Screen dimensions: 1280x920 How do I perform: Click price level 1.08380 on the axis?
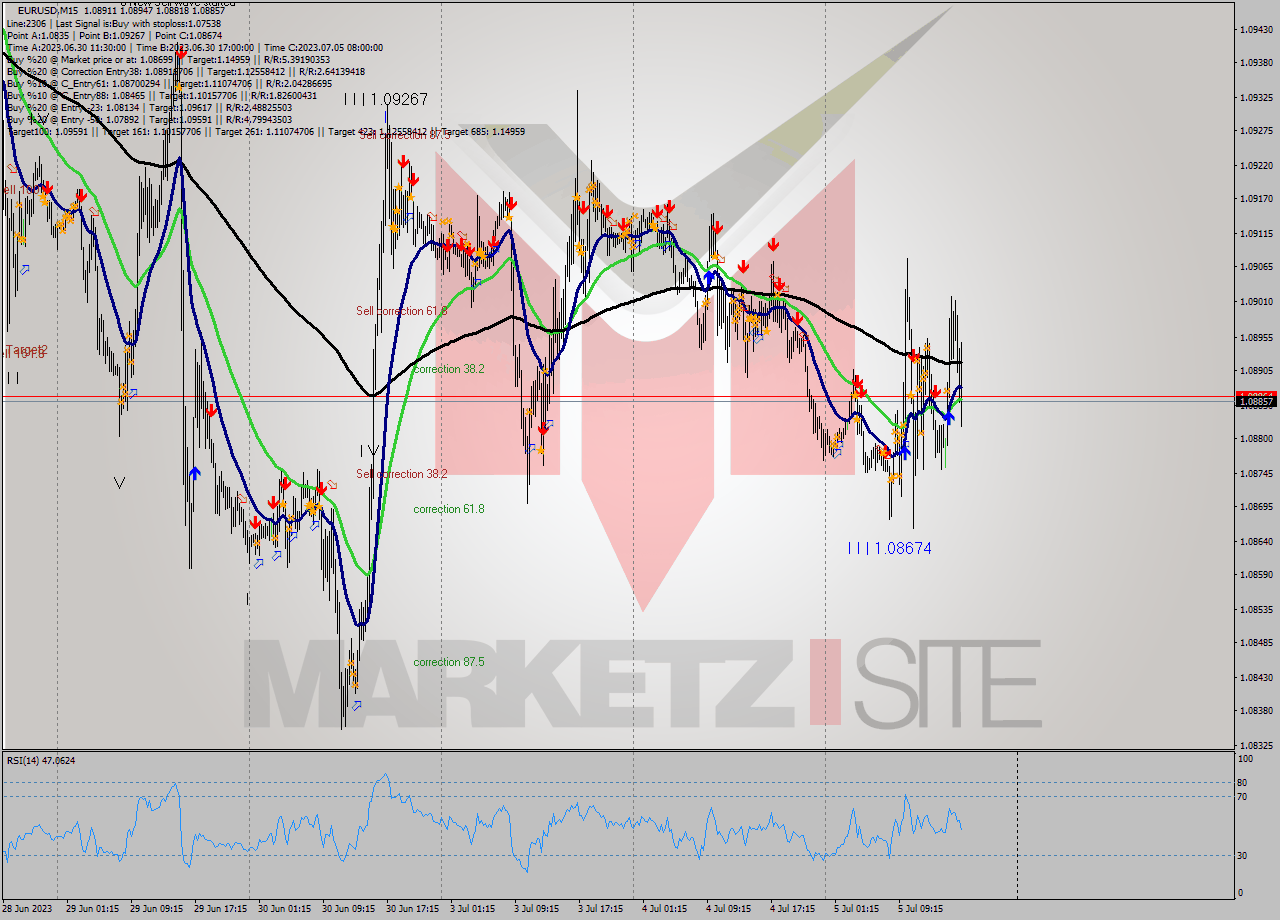(1255, 710)
